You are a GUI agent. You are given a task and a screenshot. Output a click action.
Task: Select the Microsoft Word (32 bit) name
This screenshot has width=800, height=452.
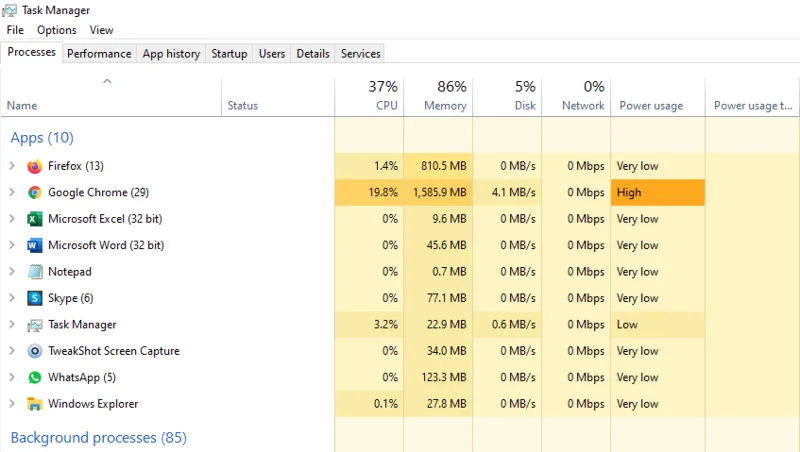pyautogui.click(x=106, y=245)
